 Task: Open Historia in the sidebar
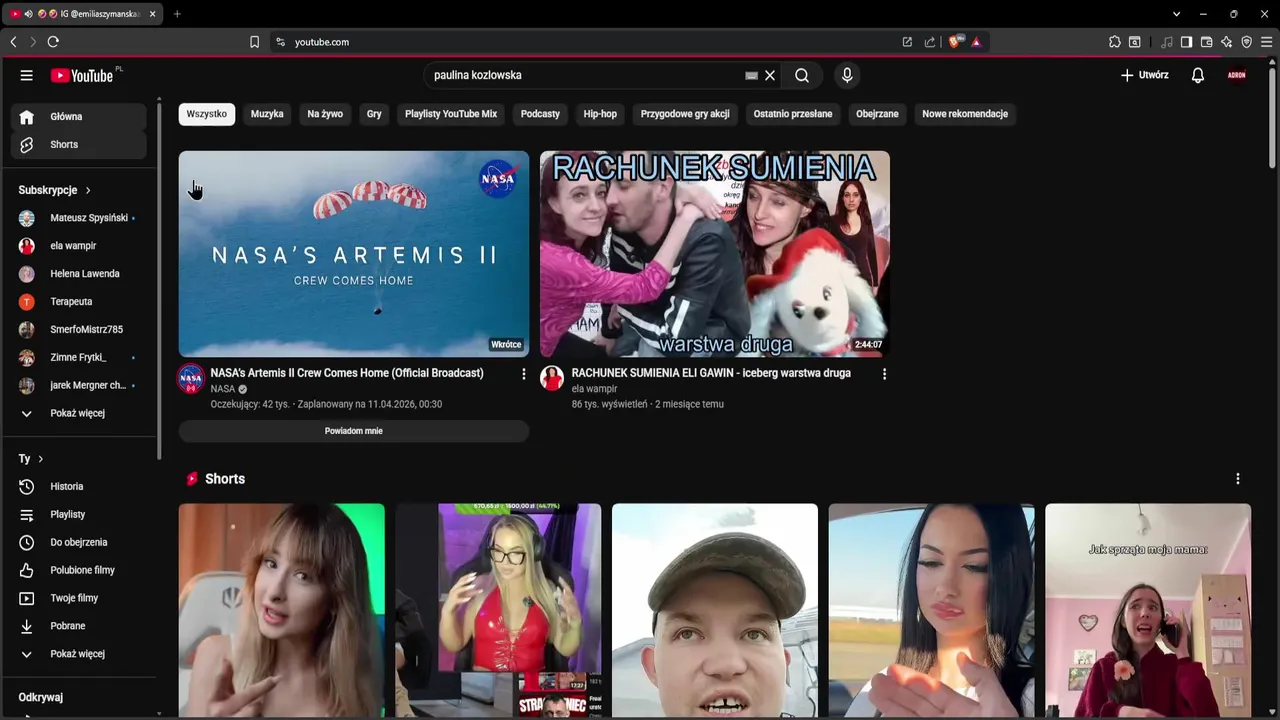coord(79,486)
